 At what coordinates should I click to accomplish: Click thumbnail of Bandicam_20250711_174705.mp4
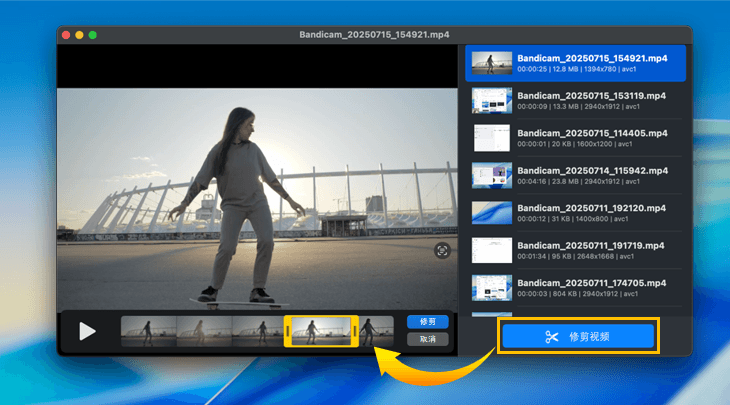[492, 288]
